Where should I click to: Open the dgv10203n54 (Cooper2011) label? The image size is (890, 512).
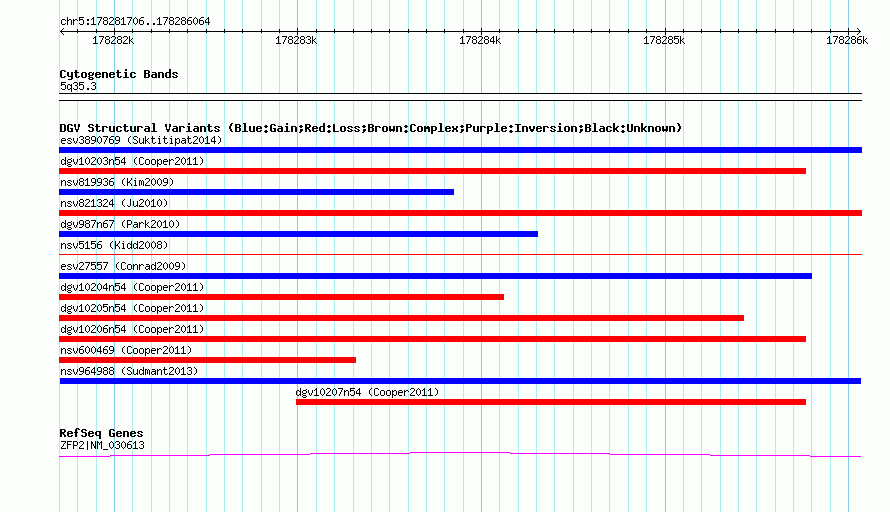point(132,161)
